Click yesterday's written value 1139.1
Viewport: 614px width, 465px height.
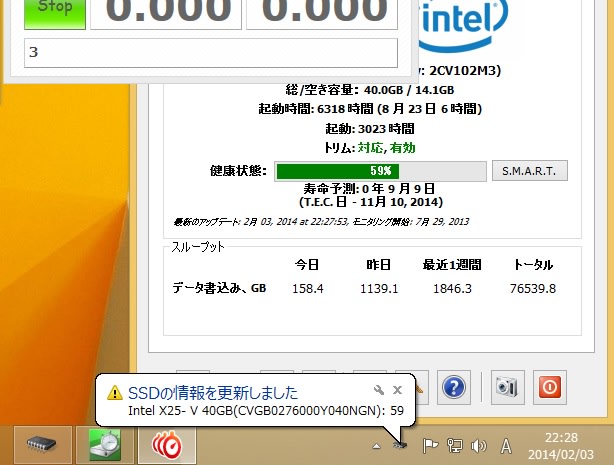379,289
